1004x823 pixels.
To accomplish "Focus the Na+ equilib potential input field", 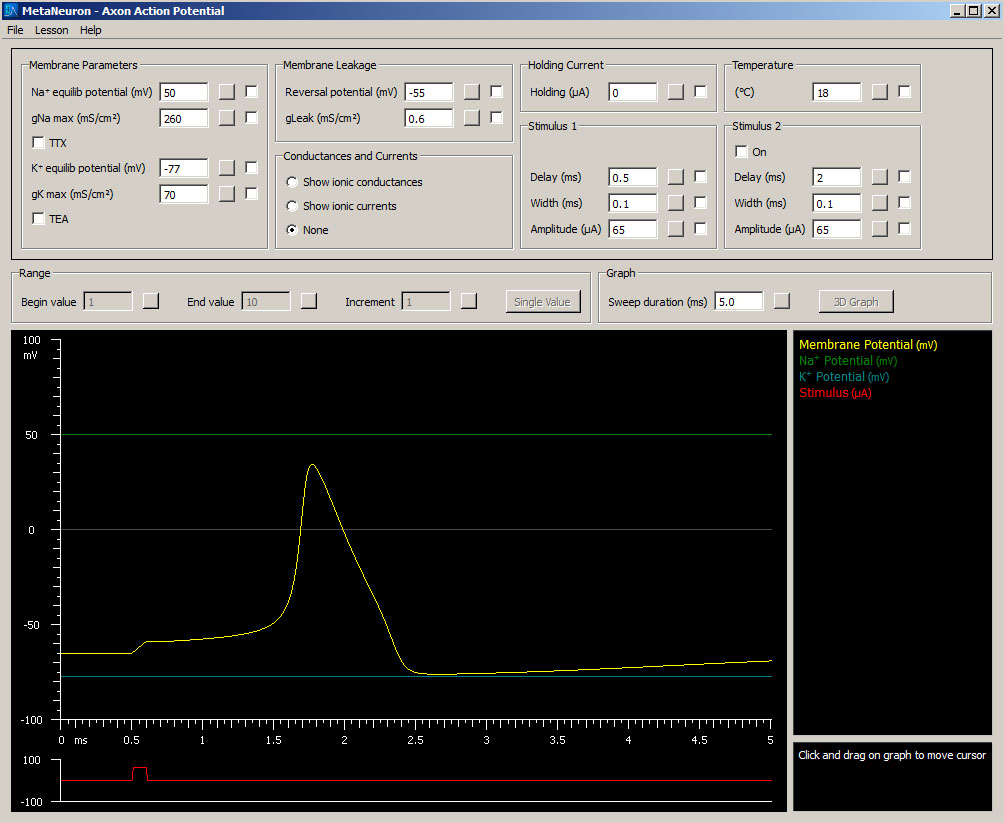I will point(184,92).
